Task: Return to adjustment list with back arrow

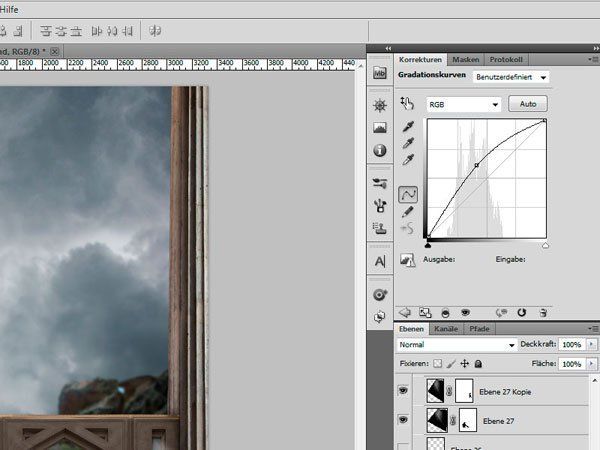Action: (x=404, y=313)
